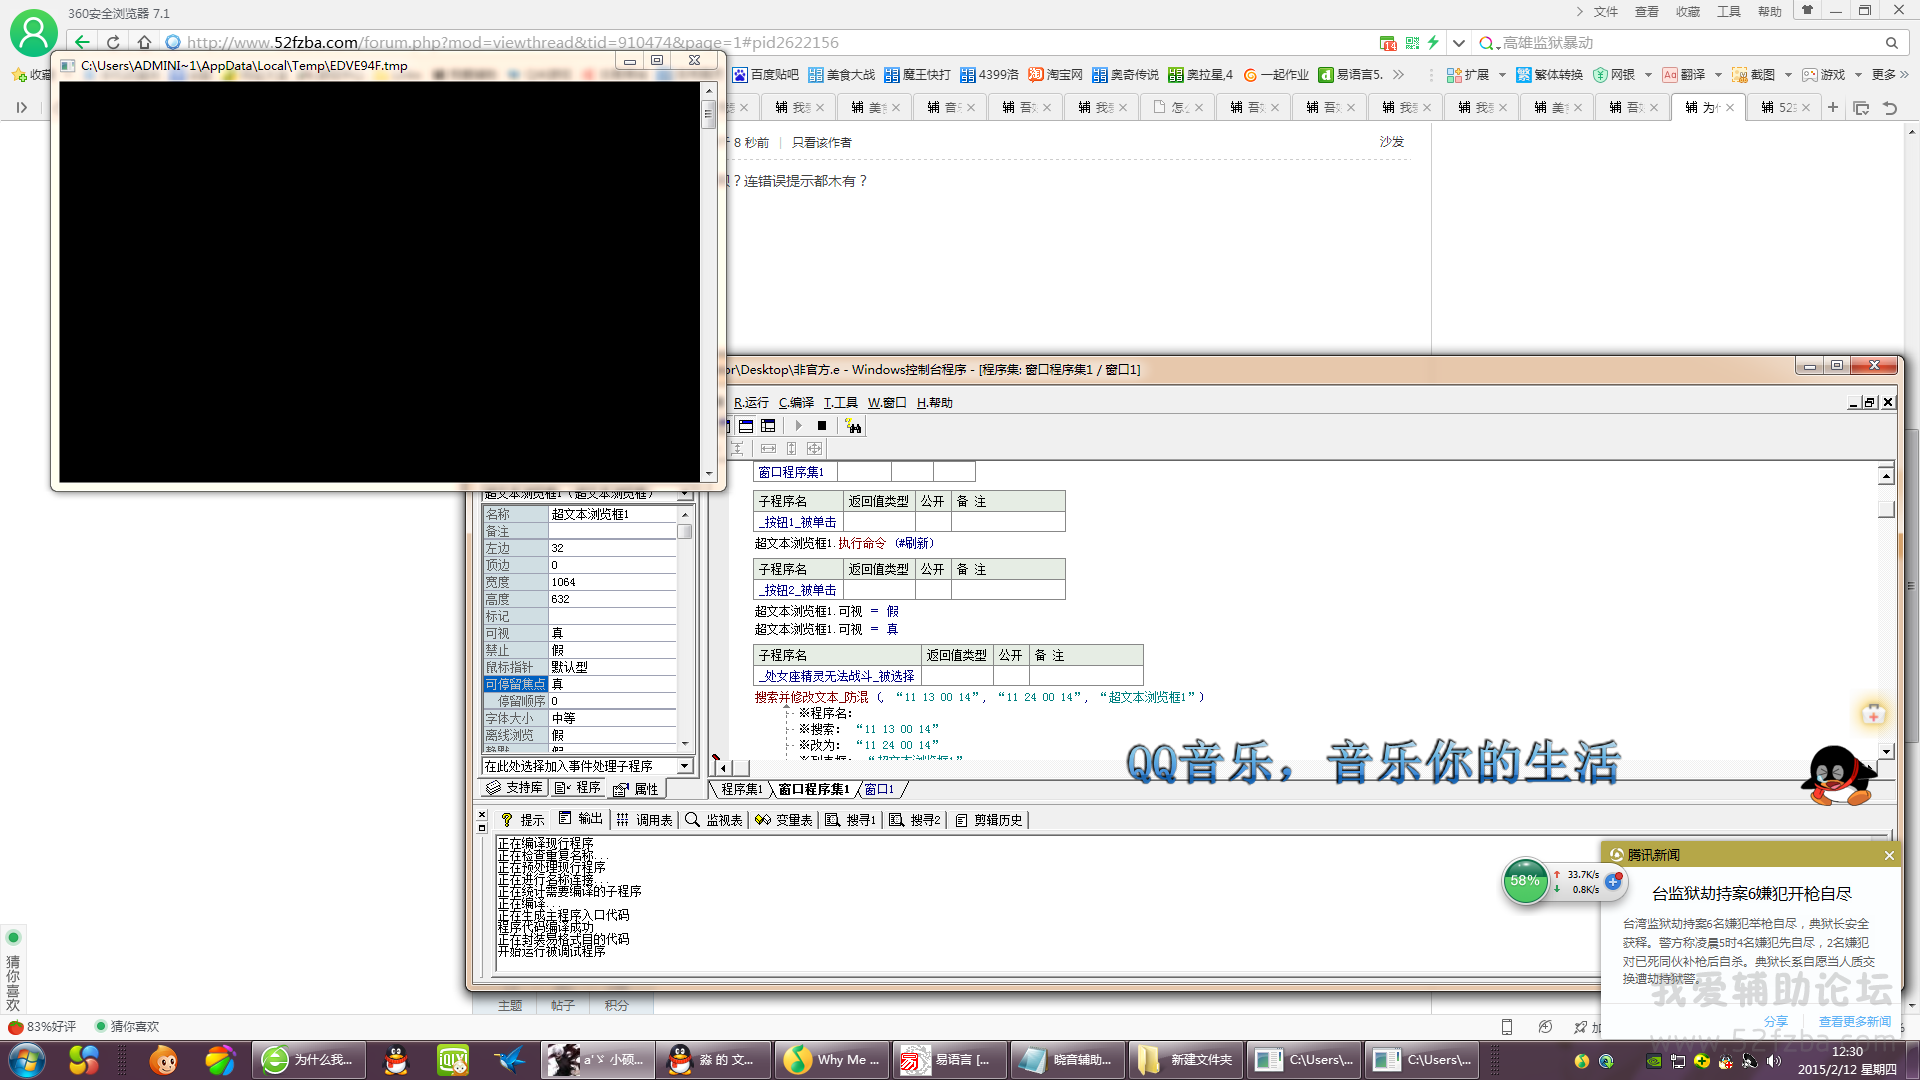Expand the address bar history dropdown arrow
The height and width of the screenshot is (1080, 1920).
1459,43
